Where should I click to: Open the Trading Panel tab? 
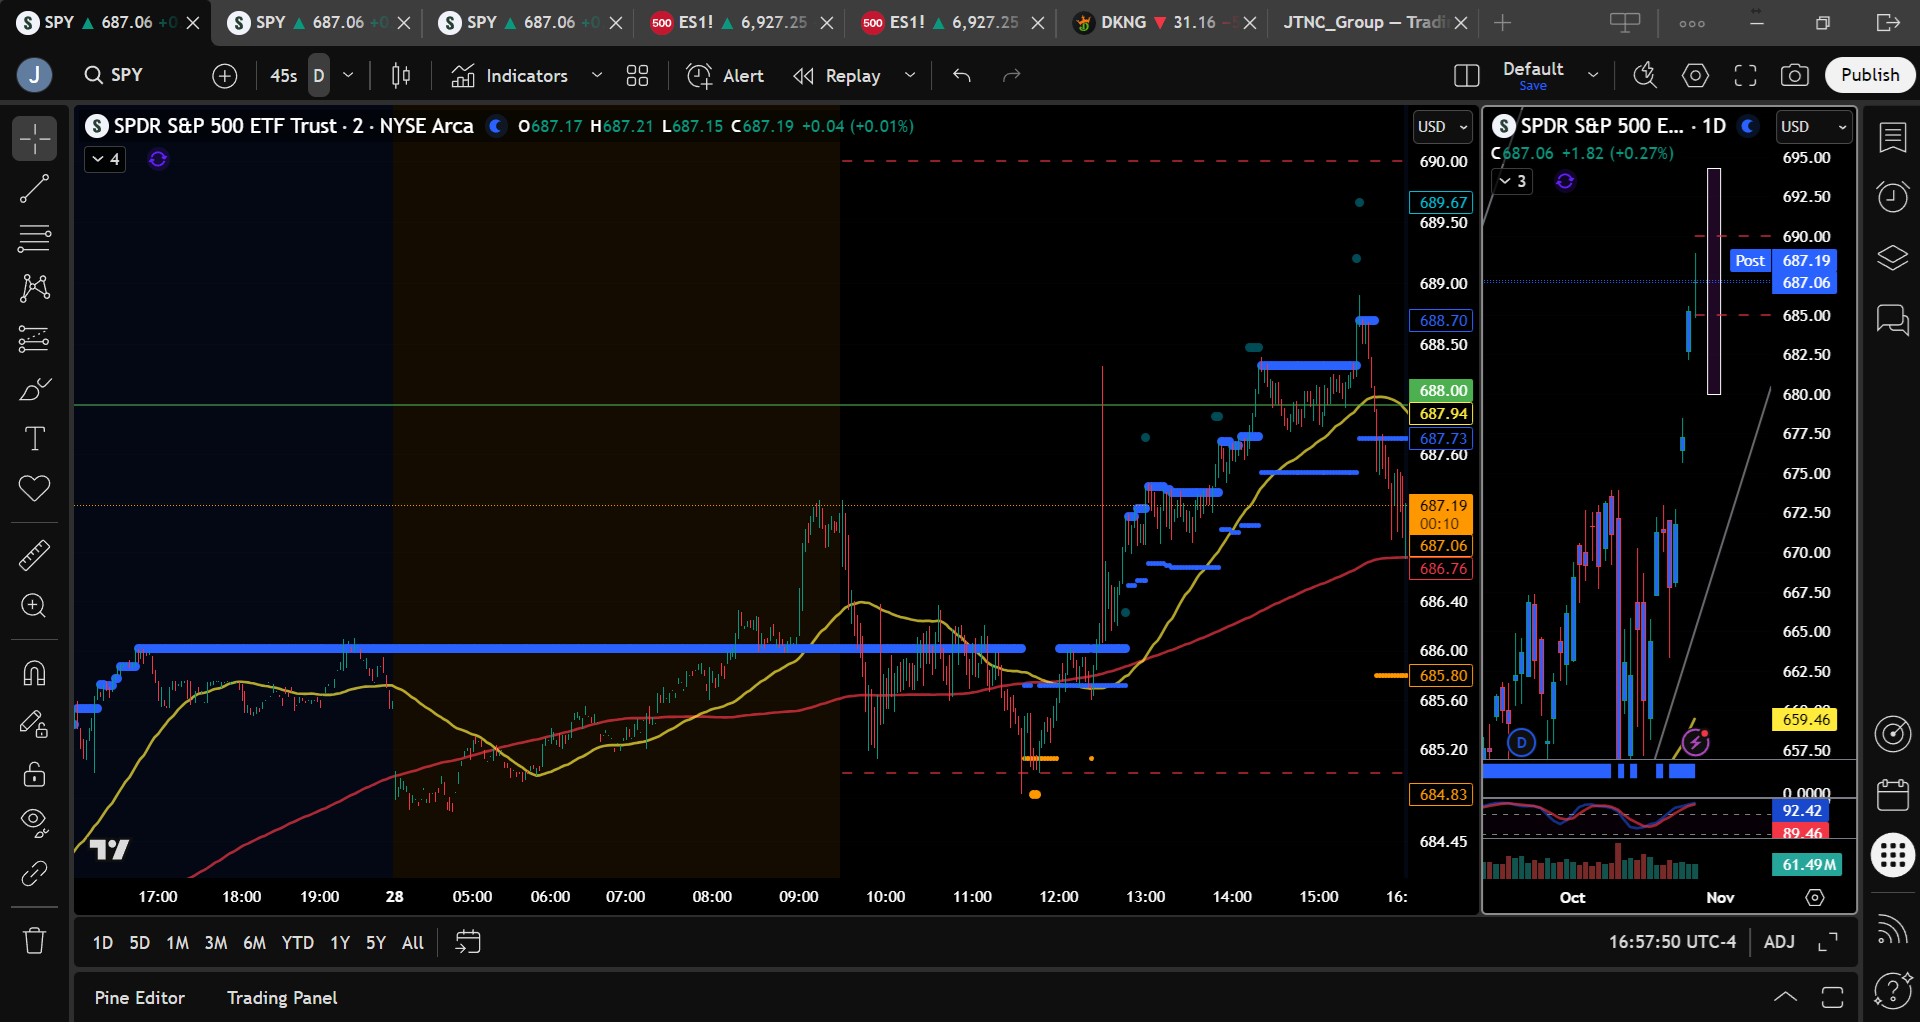[x=282, y=998]
